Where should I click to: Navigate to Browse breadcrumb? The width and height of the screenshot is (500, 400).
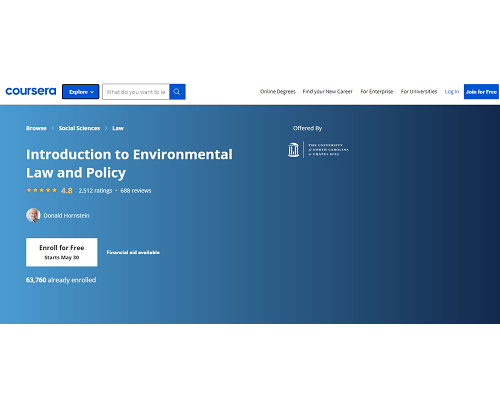click(36, 128)
